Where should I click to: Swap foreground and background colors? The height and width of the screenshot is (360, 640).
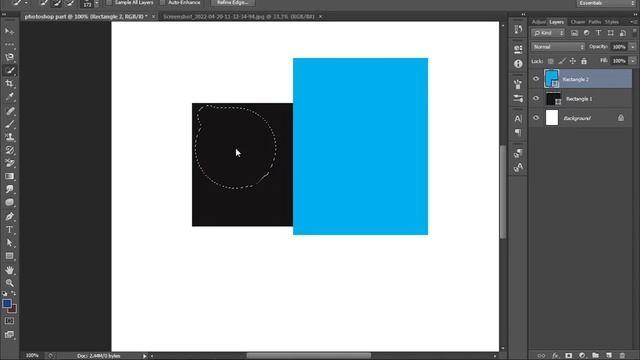13,293
